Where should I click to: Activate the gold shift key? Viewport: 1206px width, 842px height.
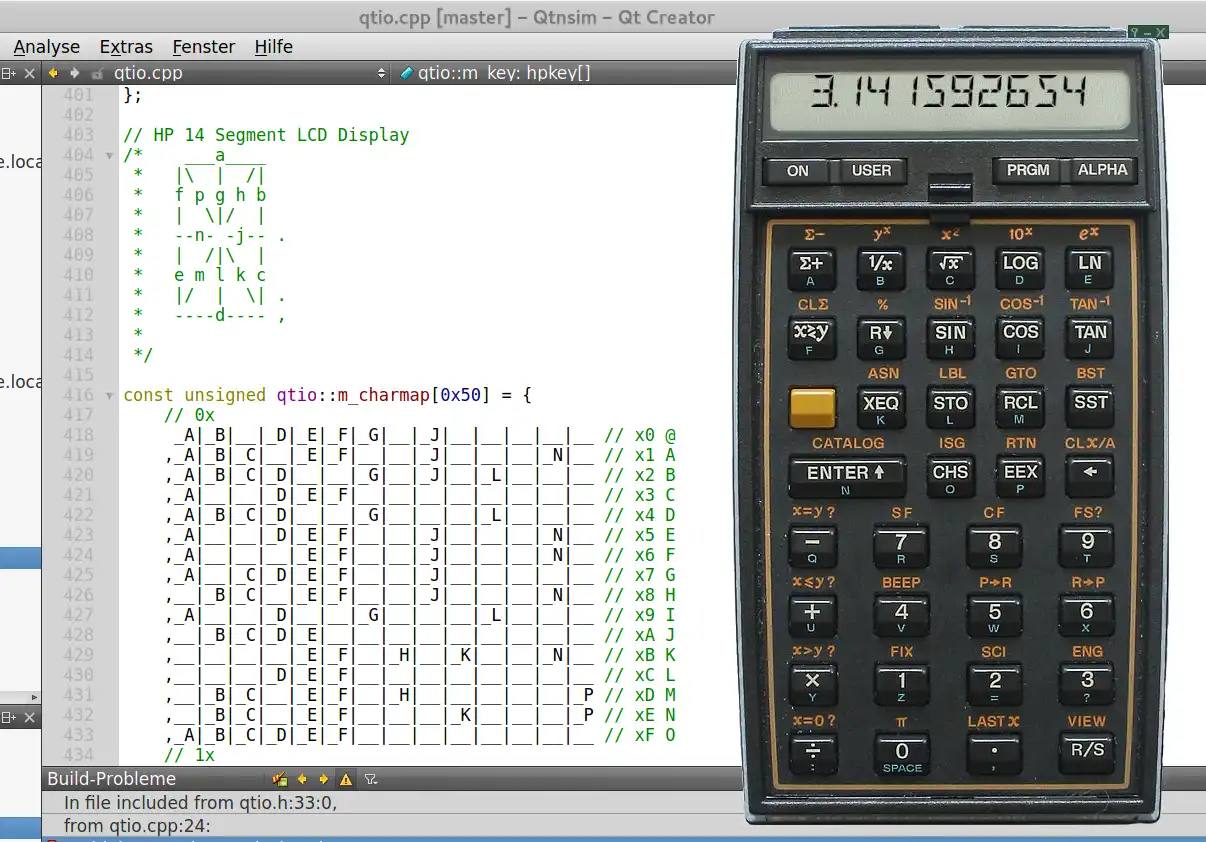click(x=812, y=409)
